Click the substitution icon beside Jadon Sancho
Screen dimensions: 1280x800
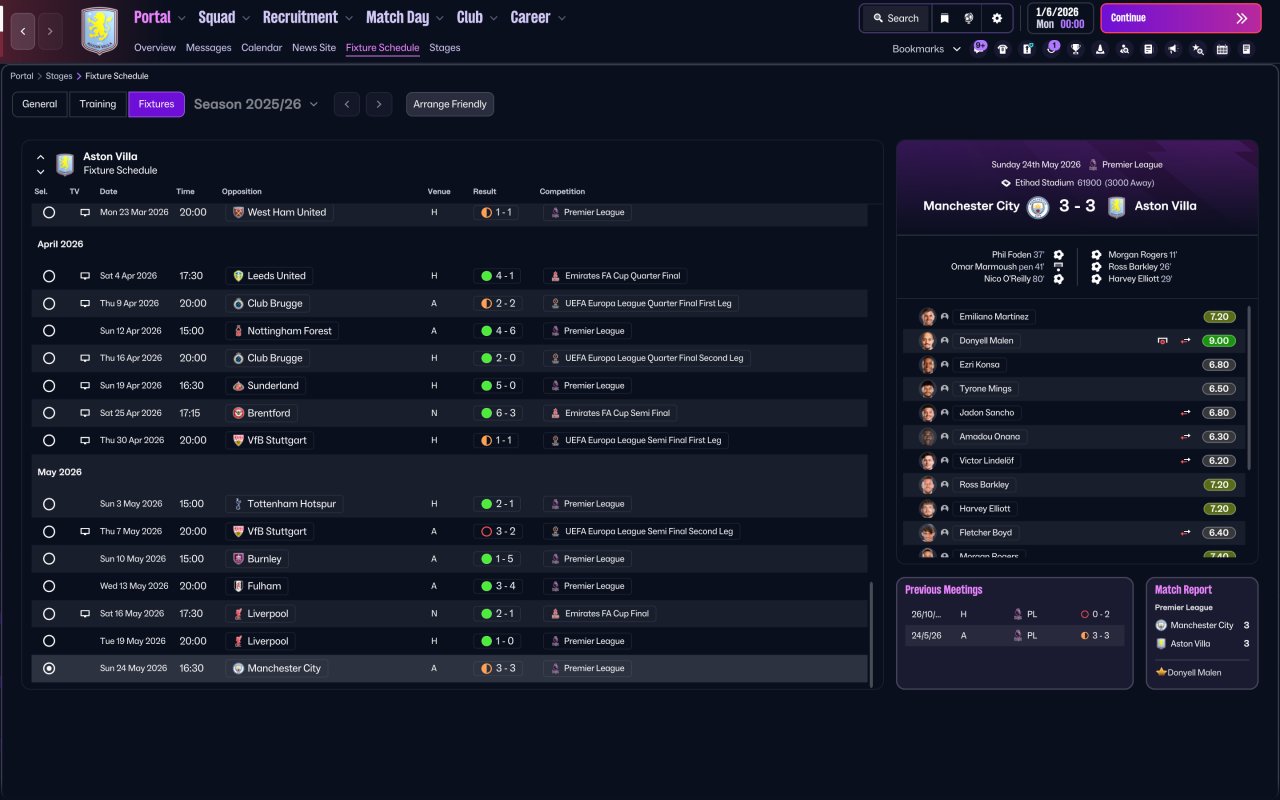pos(1186,413)
